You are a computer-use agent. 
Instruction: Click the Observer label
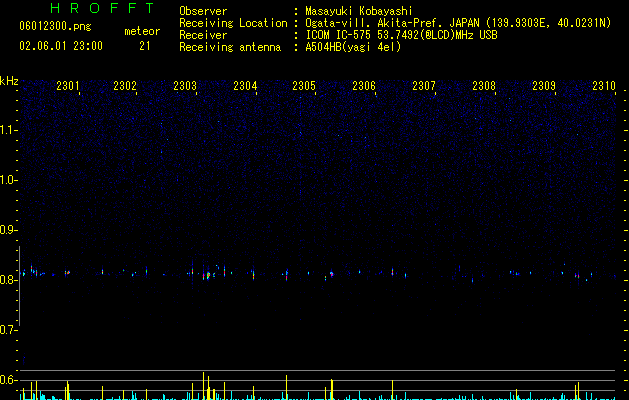pos(203,11)
